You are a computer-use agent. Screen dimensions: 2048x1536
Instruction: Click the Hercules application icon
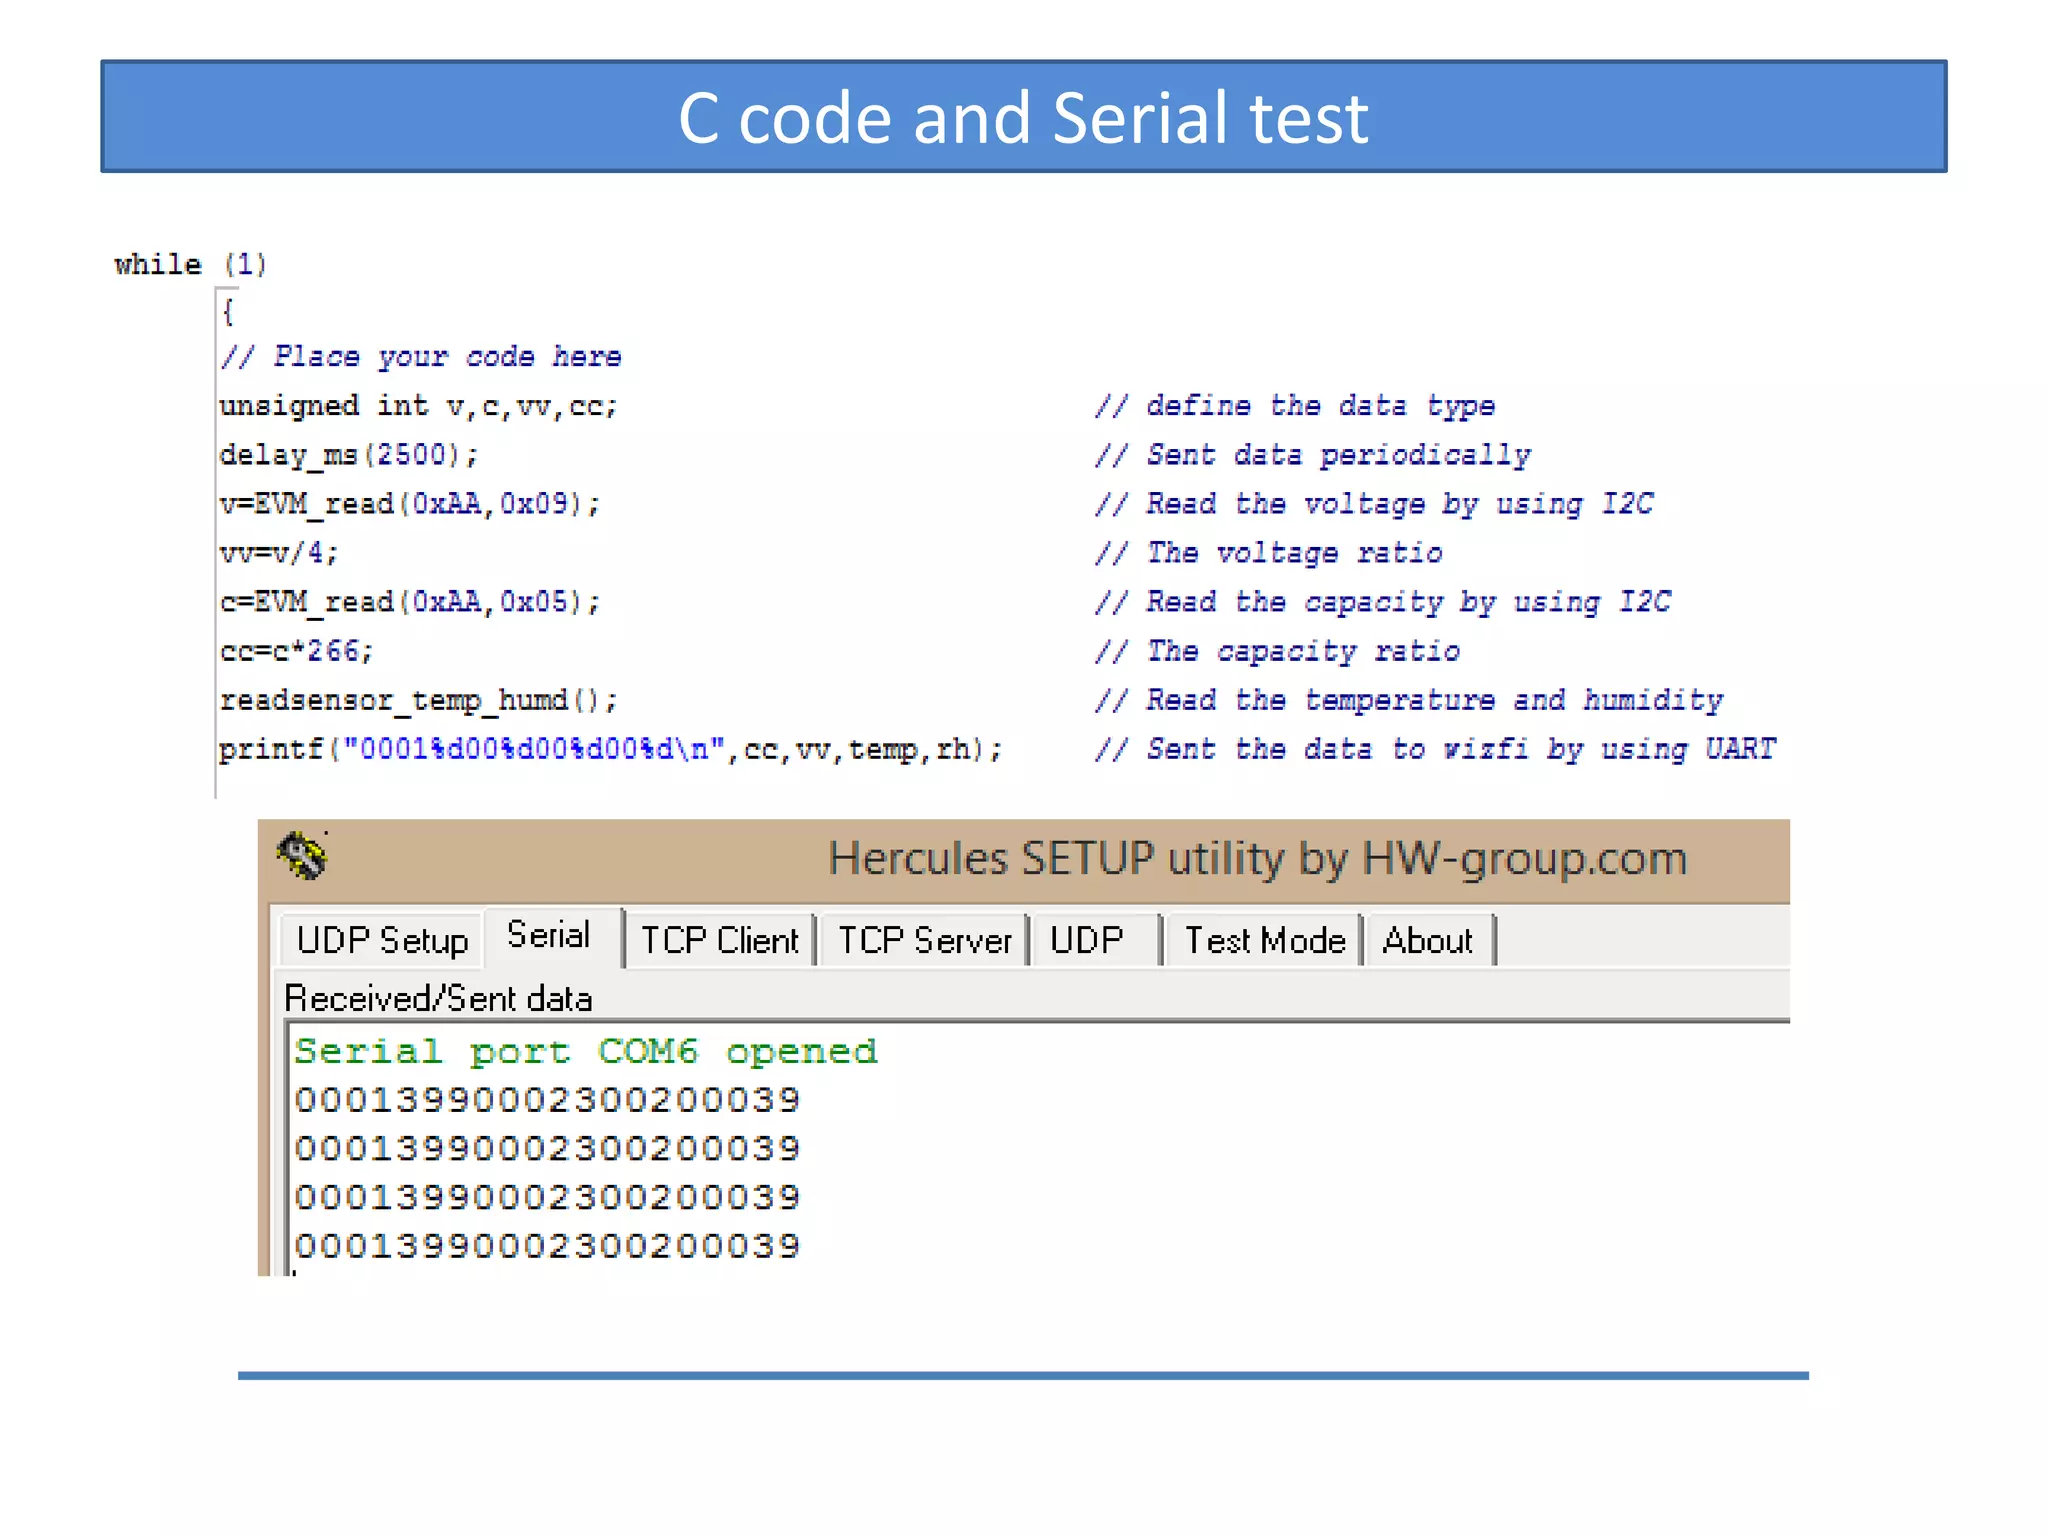pyautogui.click(x=302, y=856)
